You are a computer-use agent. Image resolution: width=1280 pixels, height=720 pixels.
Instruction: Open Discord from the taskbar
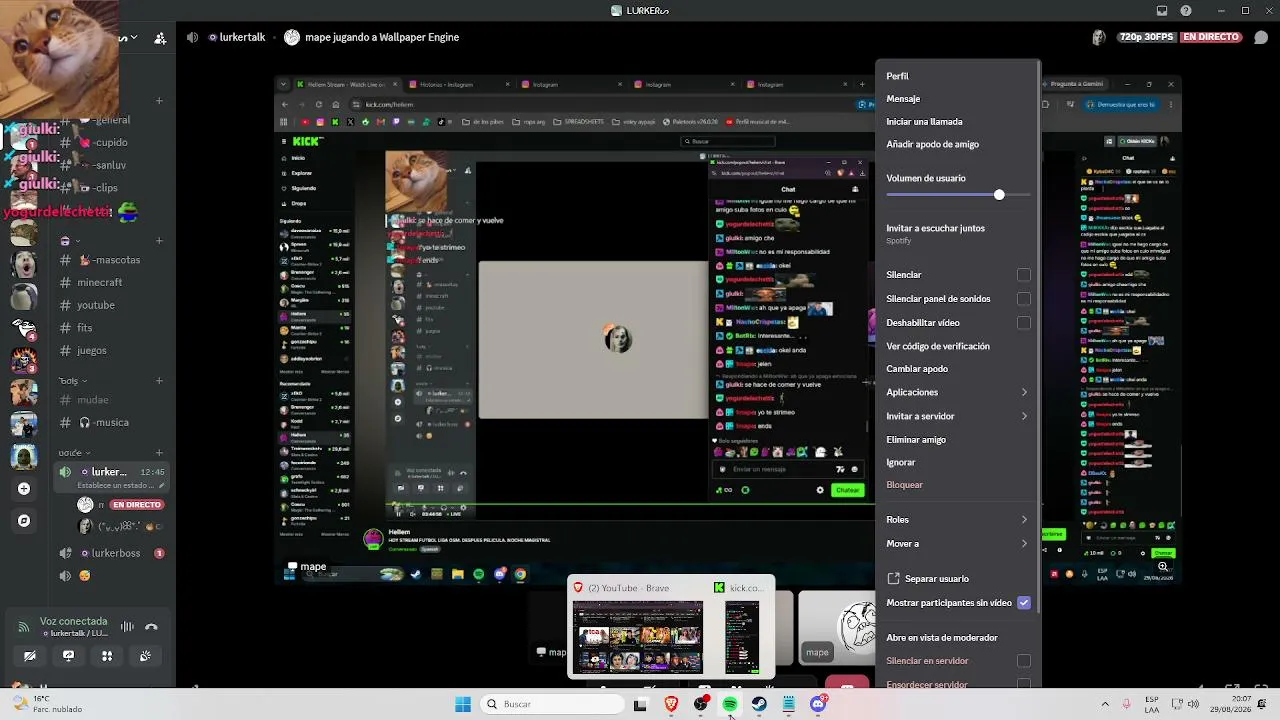818,704
